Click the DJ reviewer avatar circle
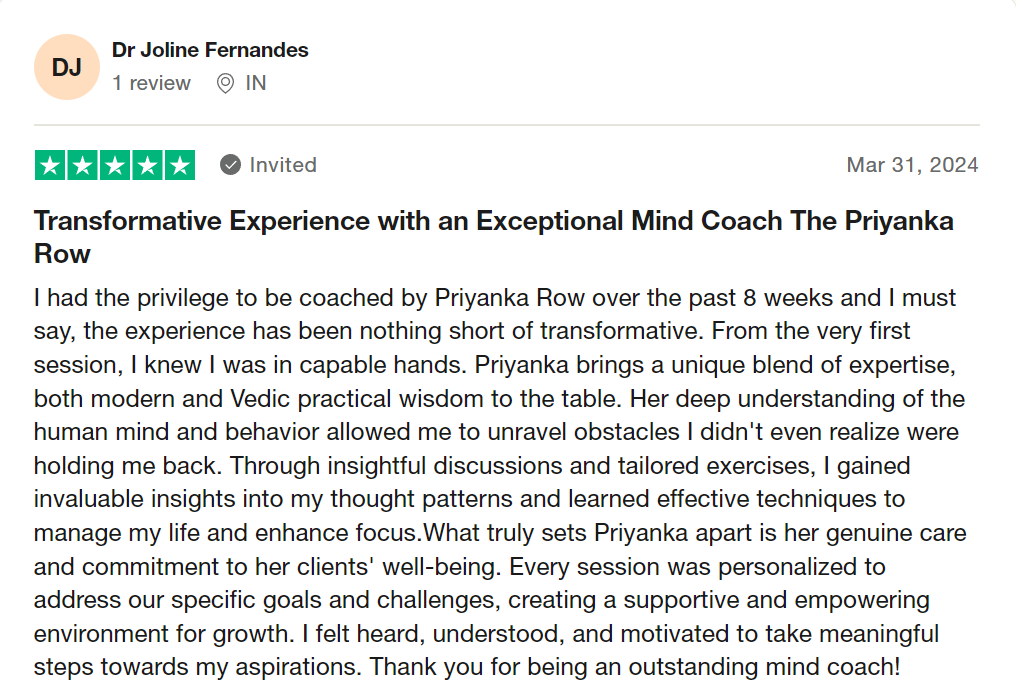The image size is (1016, 692). [67, 67]
